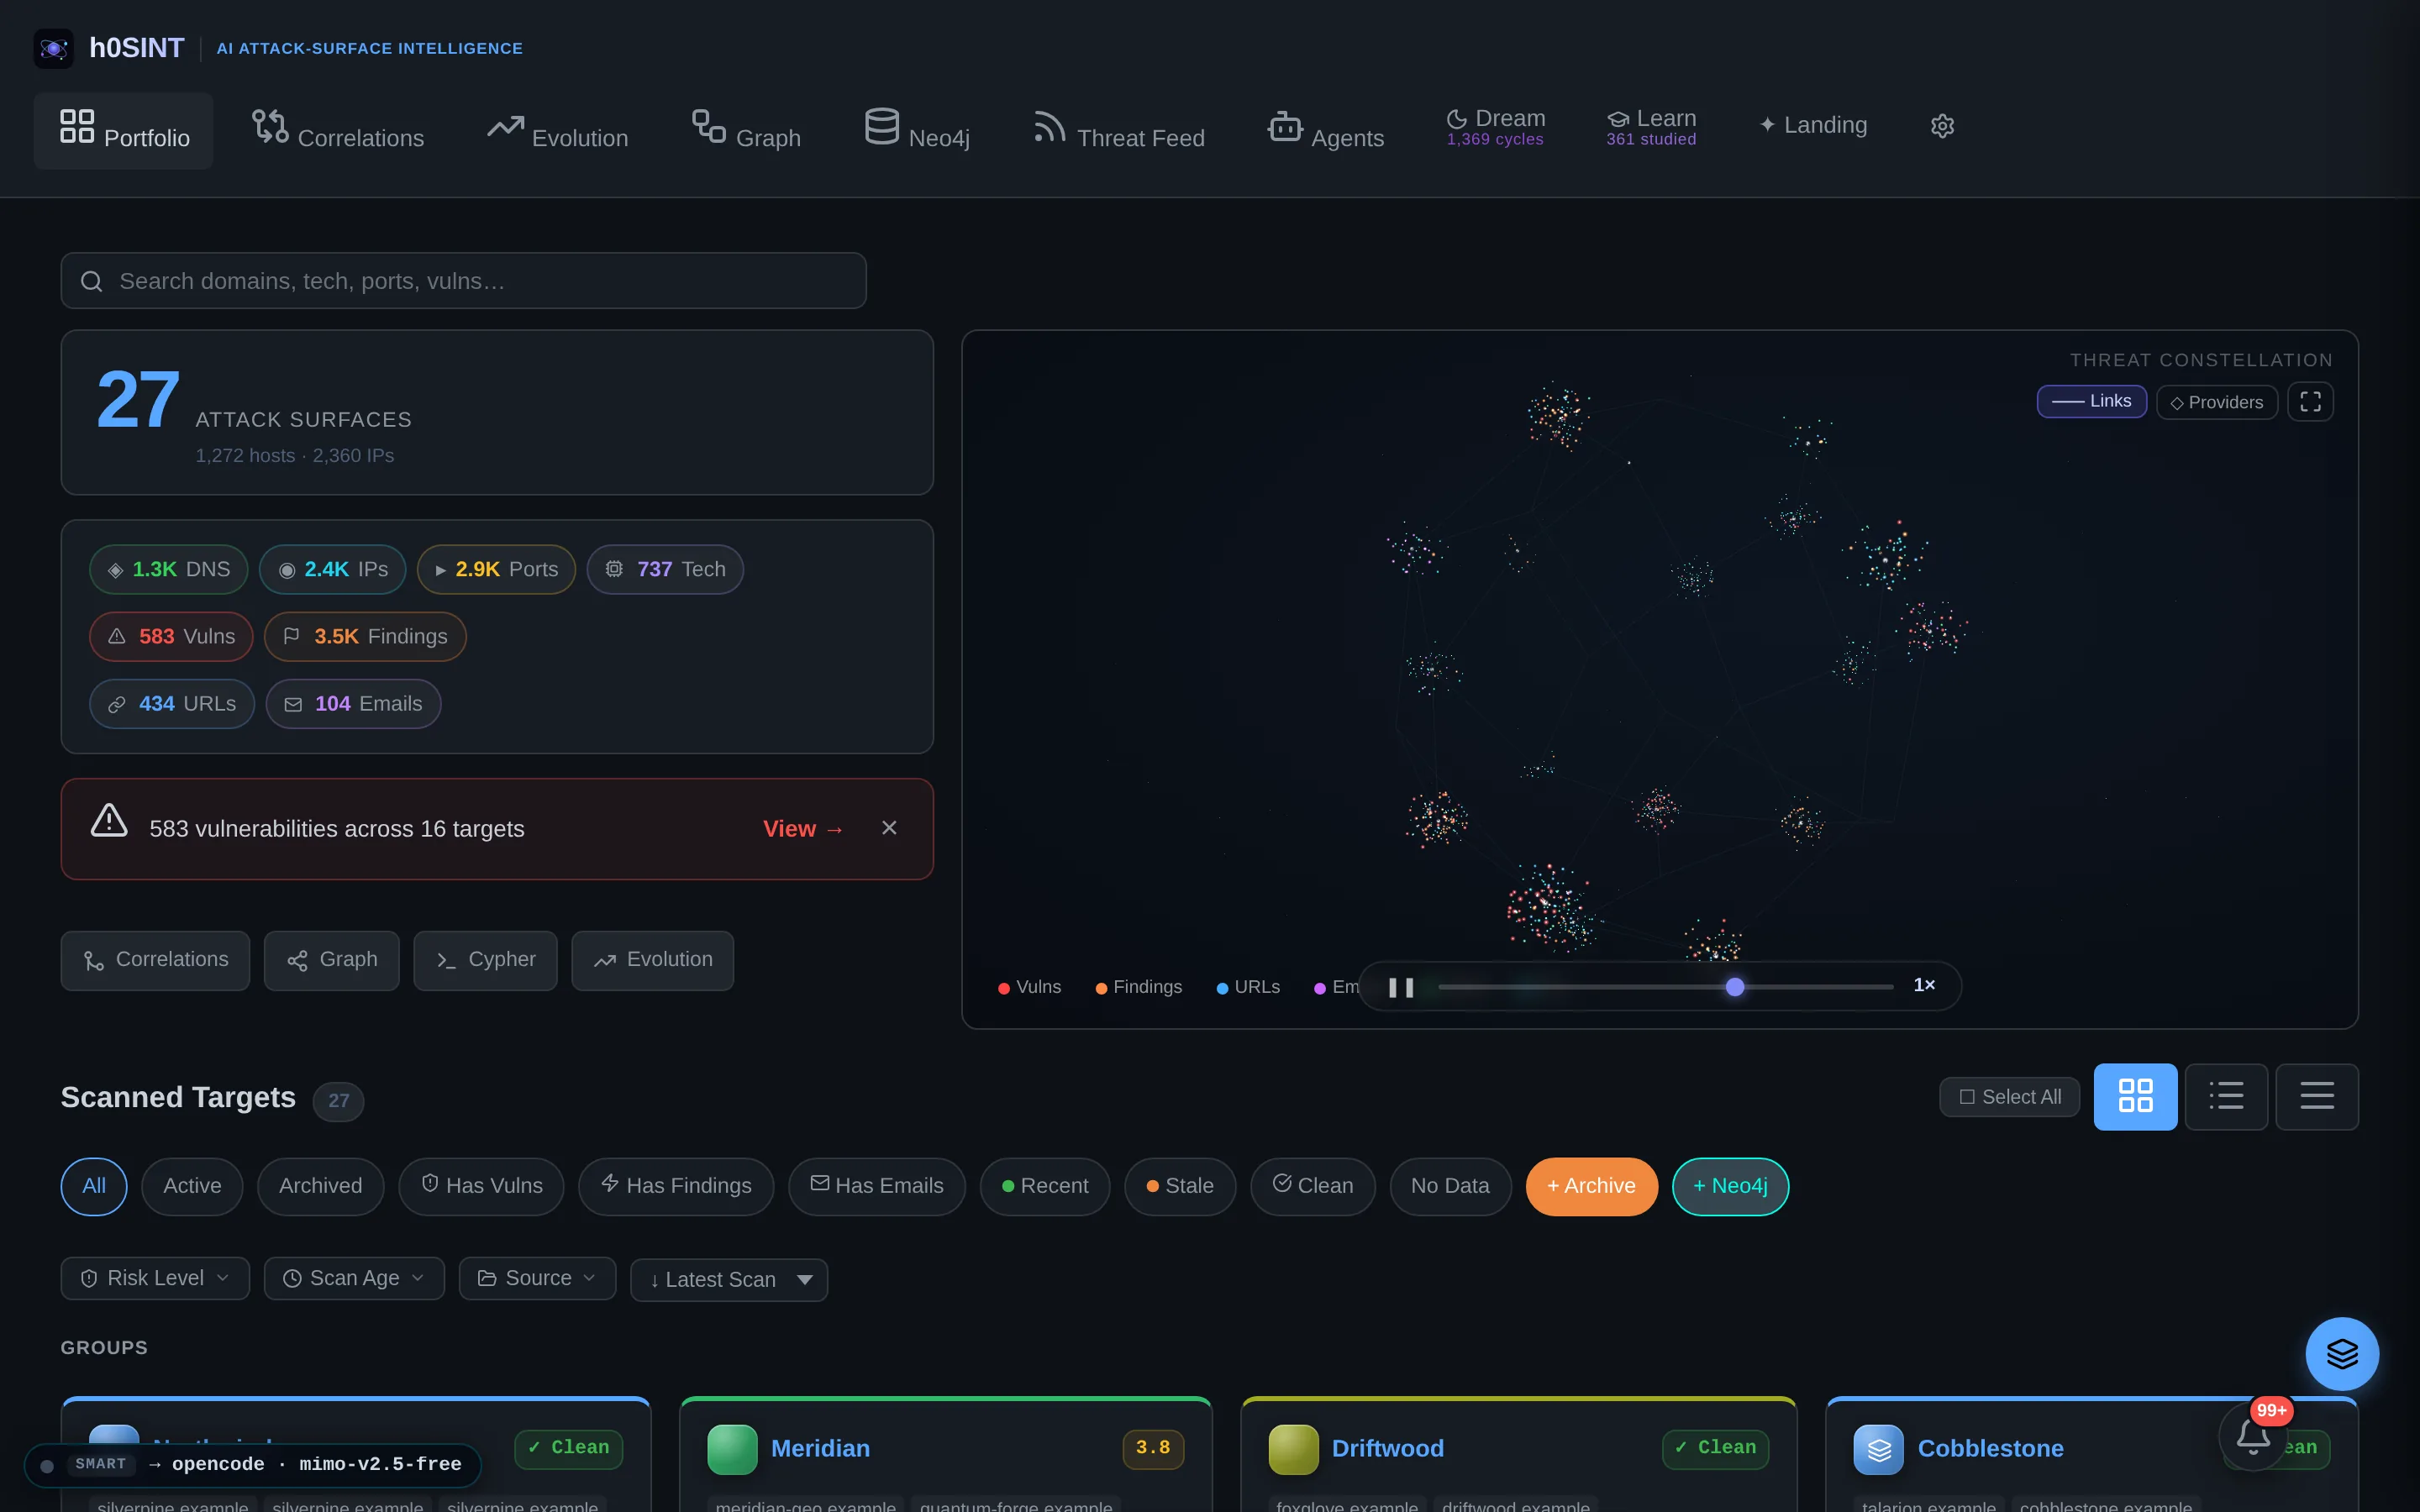Expand the Risk Level dropdown

[155, 1278]
